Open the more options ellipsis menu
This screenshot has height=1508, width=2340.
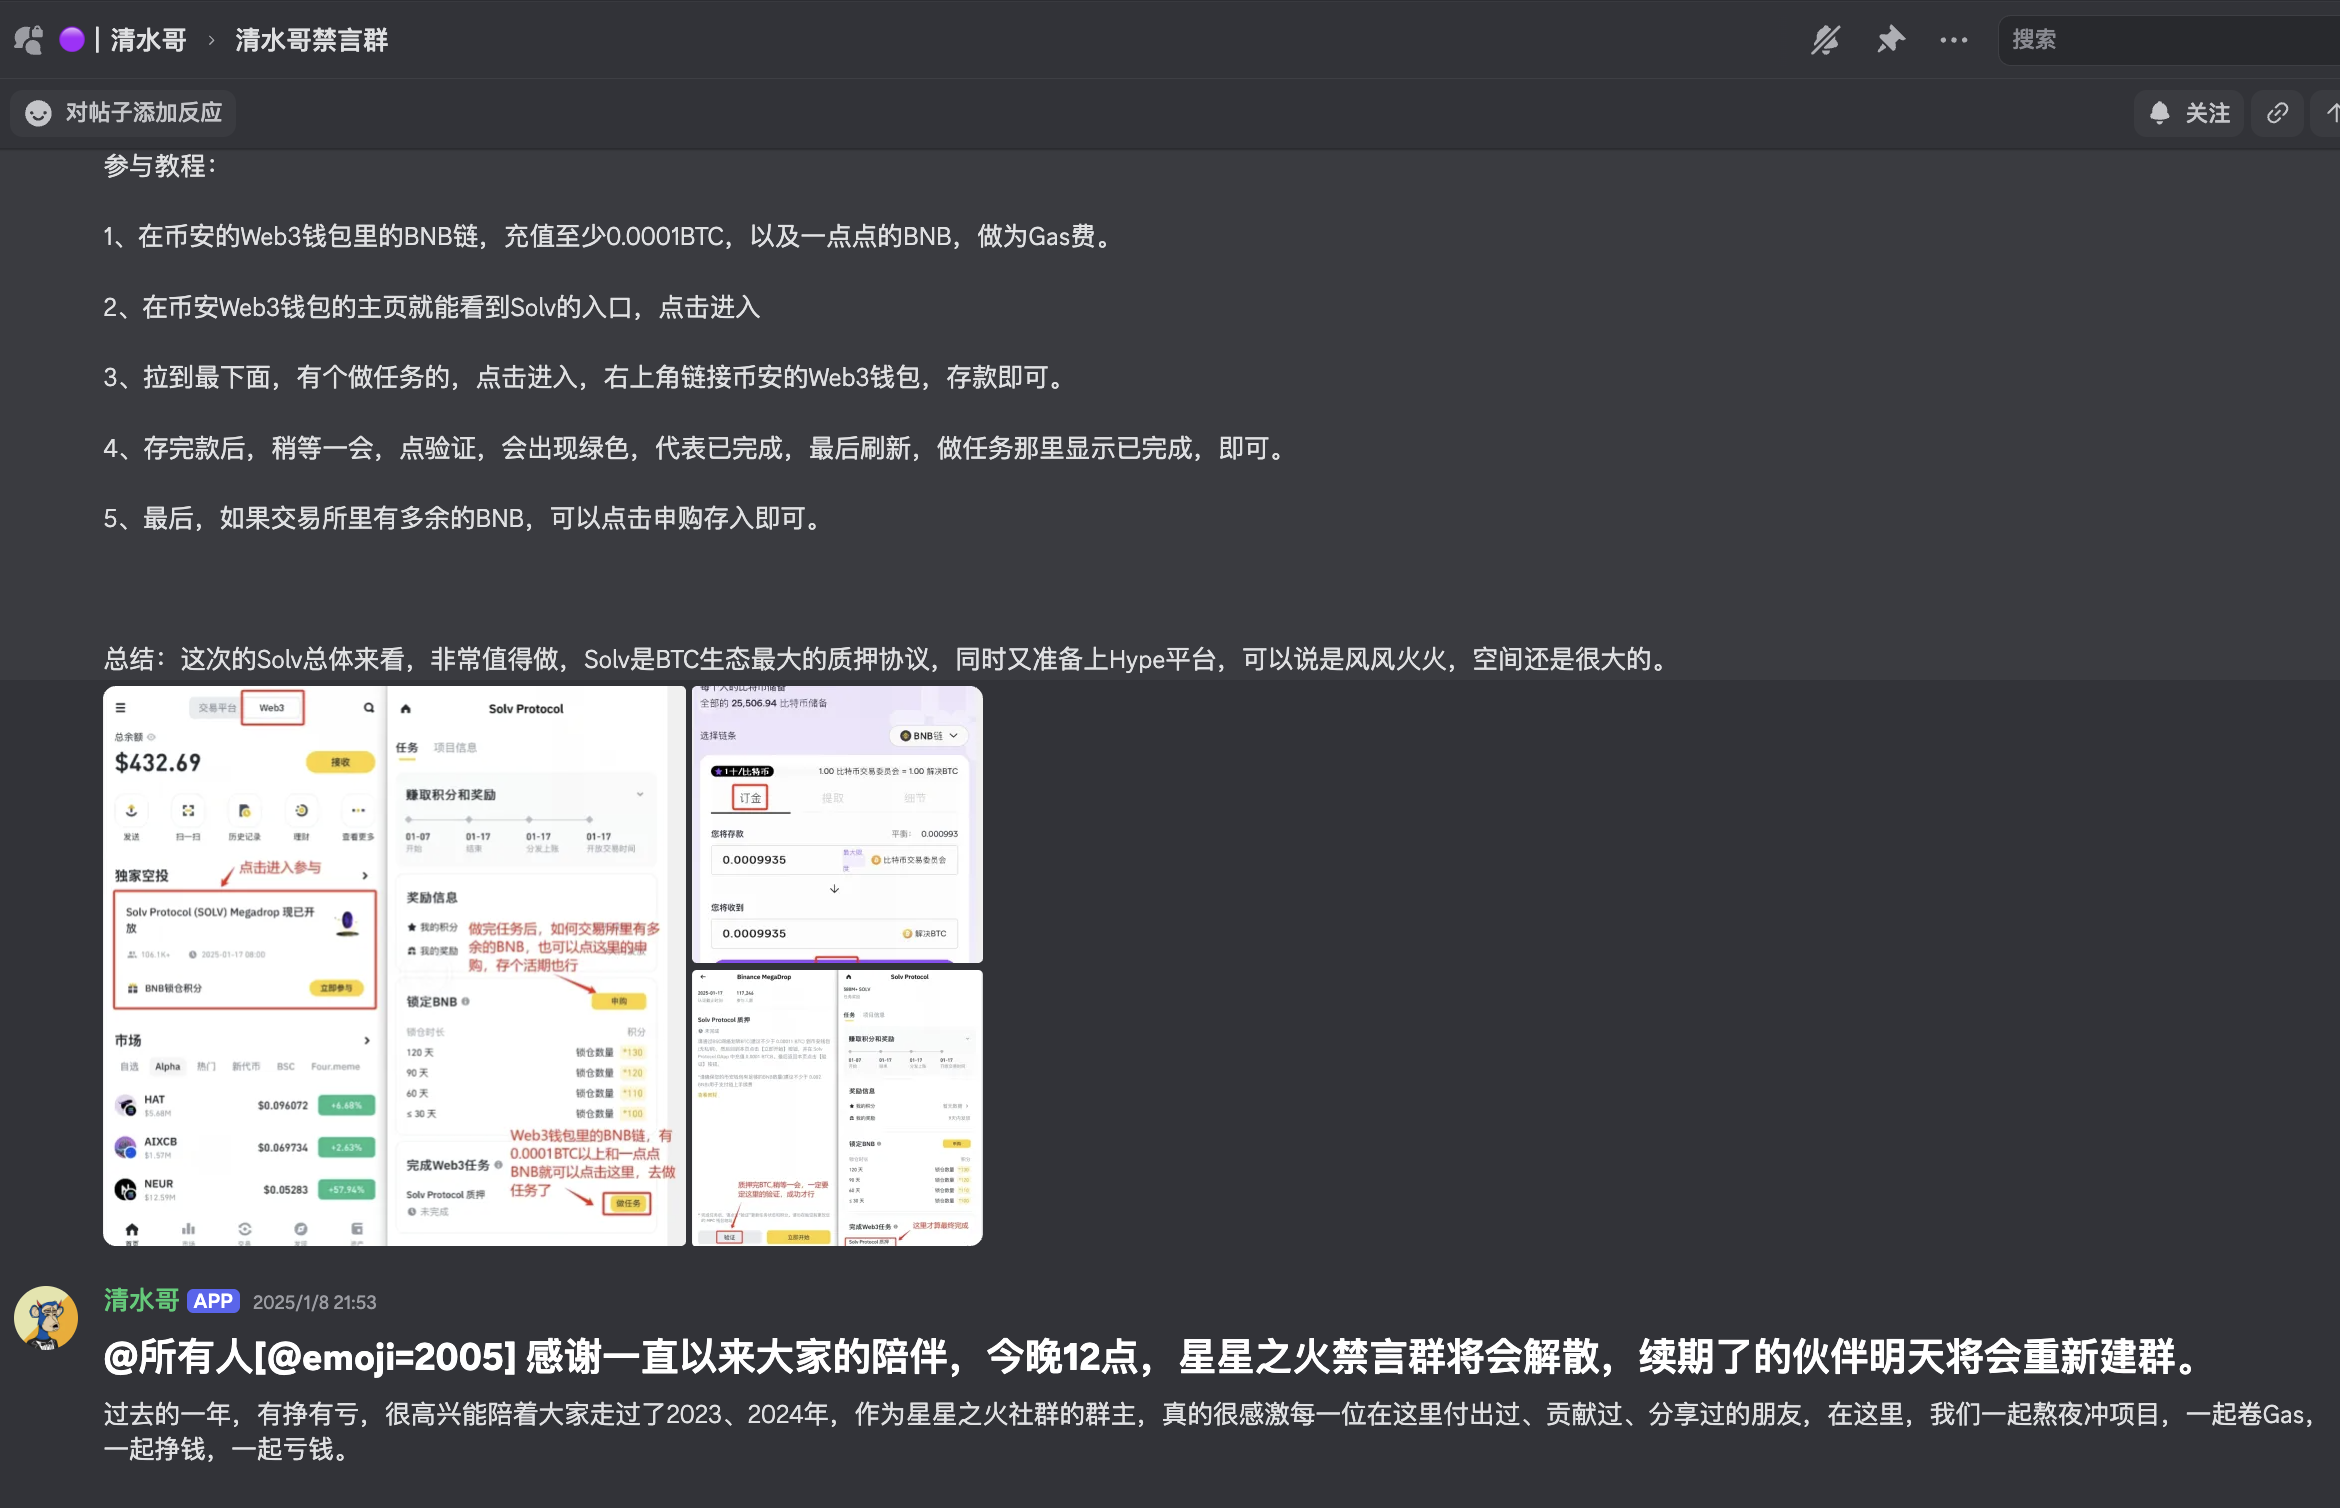[1953, 40]
